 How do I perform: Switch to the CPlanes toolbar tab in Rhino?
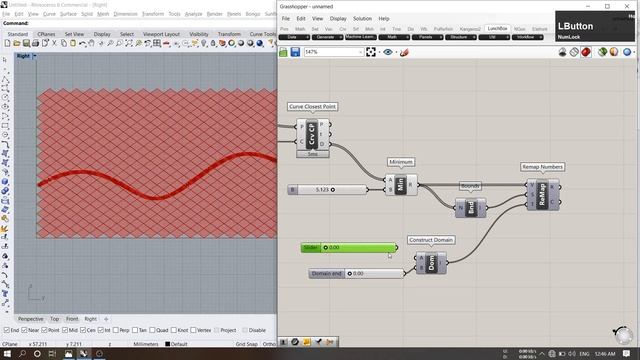[x=46, y=34]
